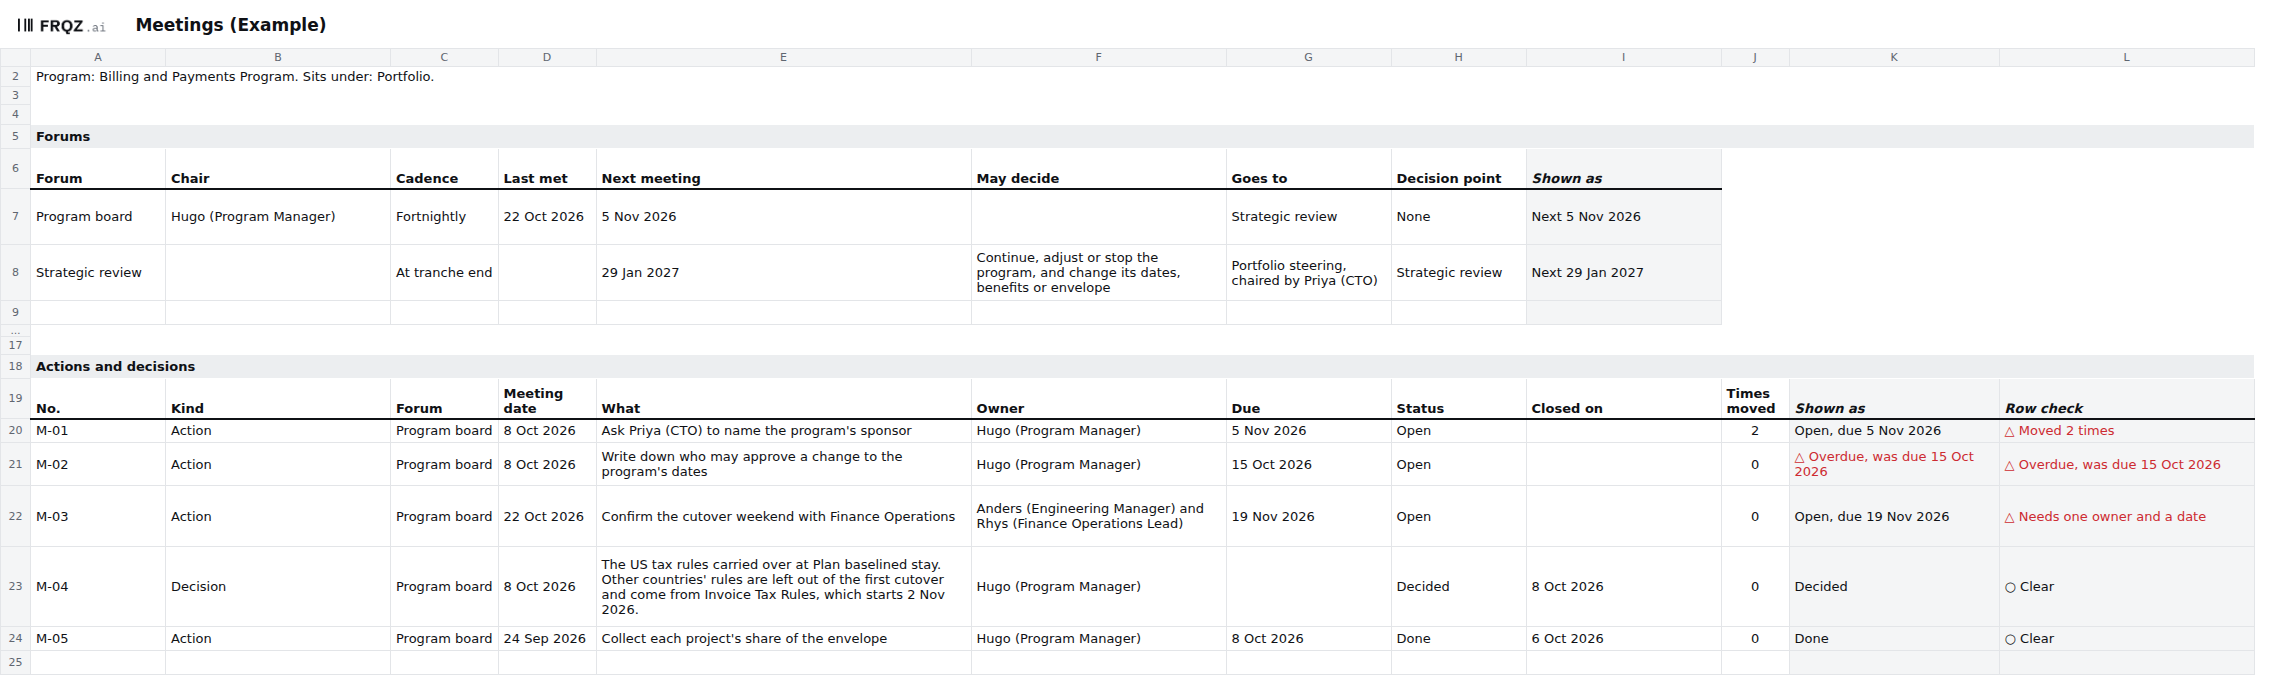Click the M-03 number cell
Viewport: 2291px width, 691px height.
pos(98,517)
